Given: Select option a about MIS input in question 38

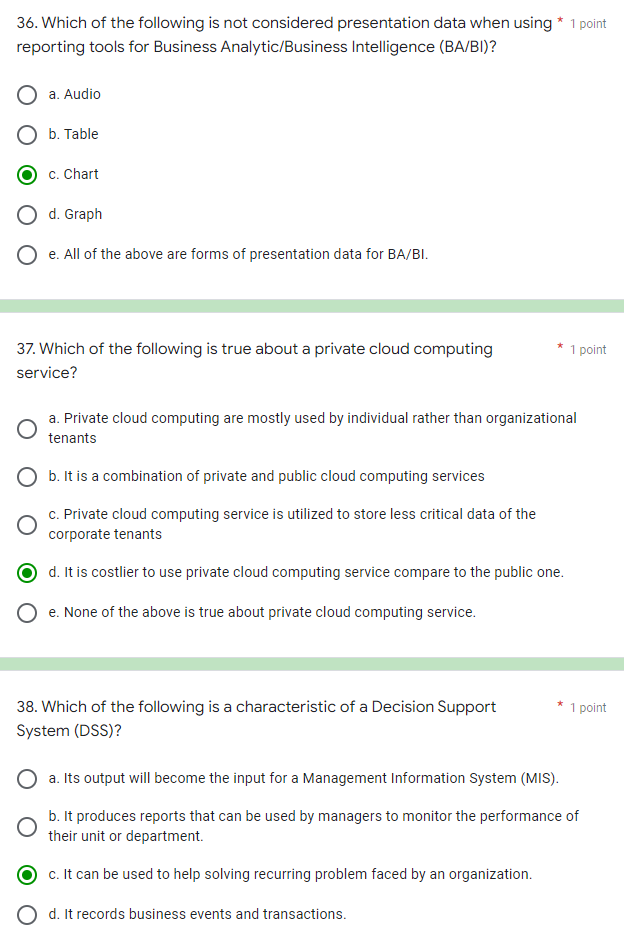Looking at the screenshot, I should pyautogui.click(x=27, y=778).
